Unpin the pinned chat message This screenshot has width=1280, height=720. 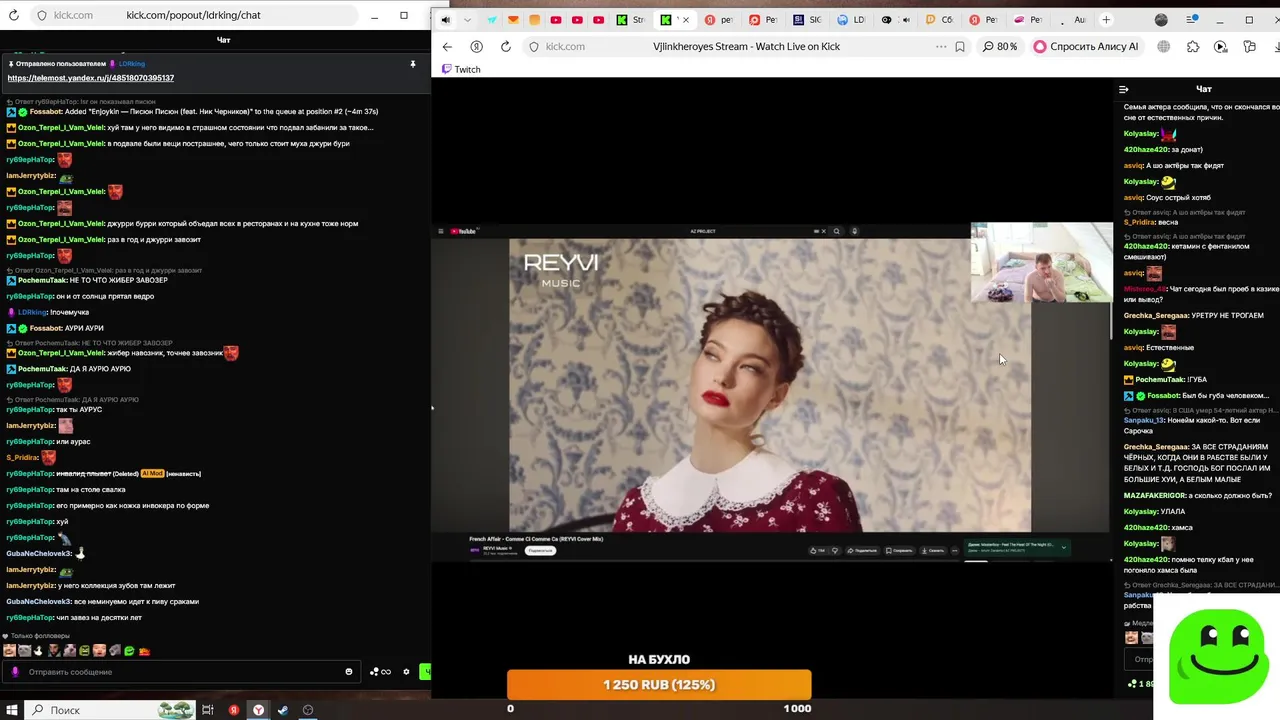pos(412,64)
